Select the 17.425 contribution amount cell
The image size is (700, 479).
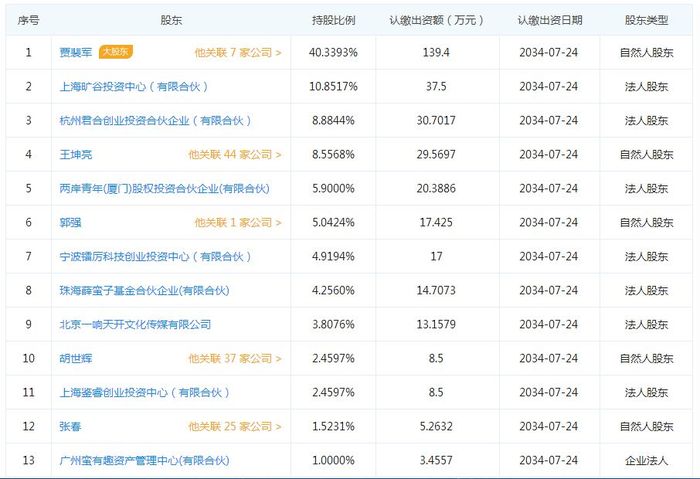click(x=436, y=222)
